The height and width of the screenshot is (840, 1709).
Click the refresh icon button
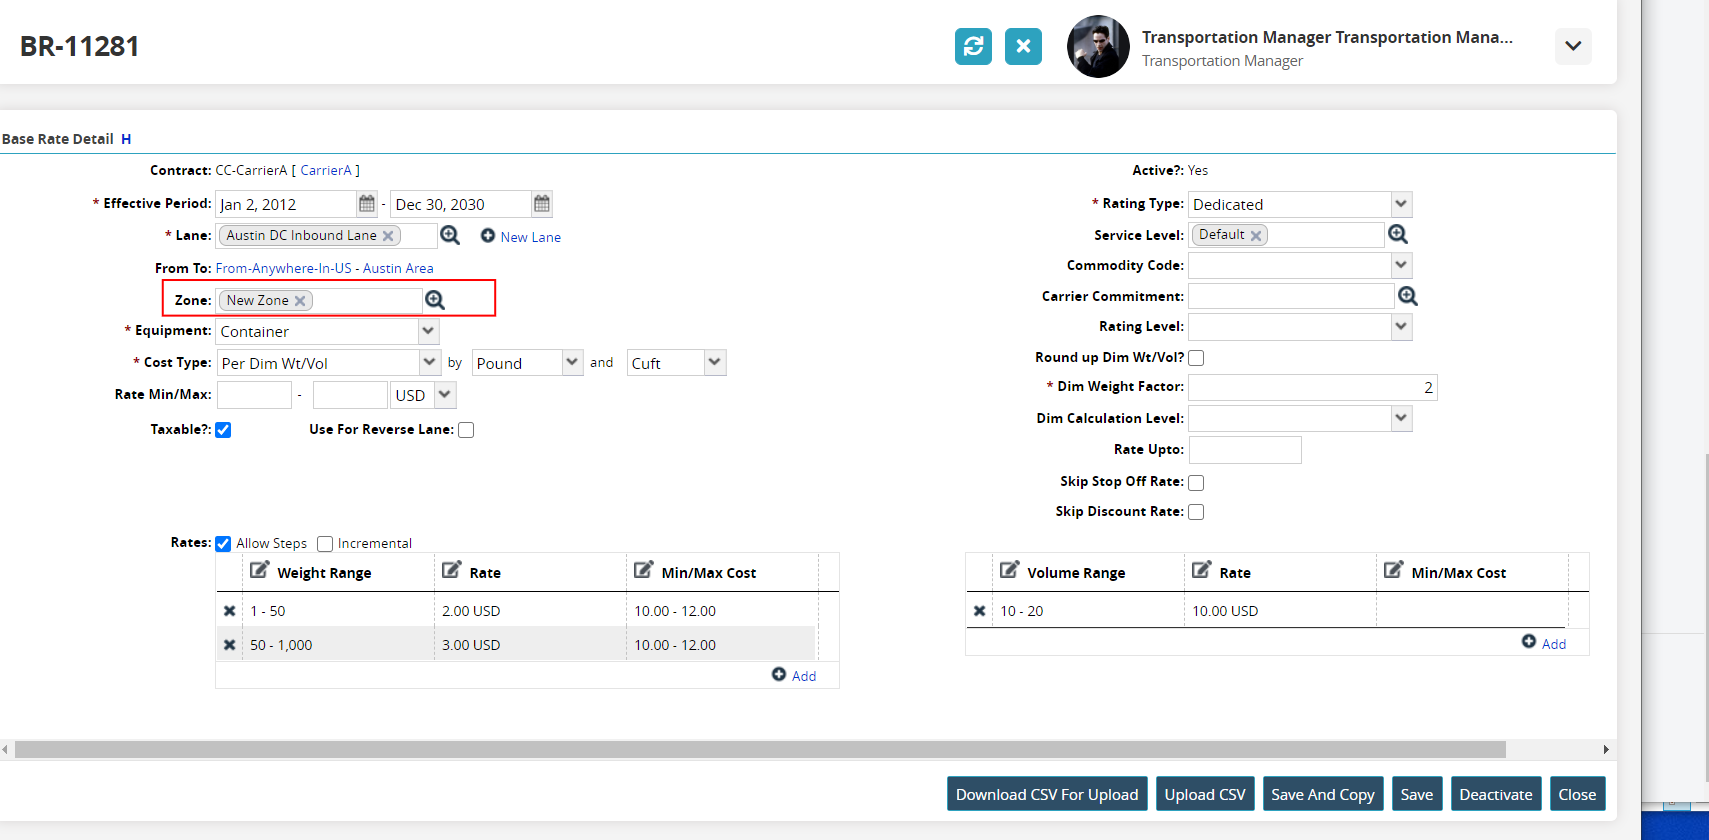tap(973, 46)
